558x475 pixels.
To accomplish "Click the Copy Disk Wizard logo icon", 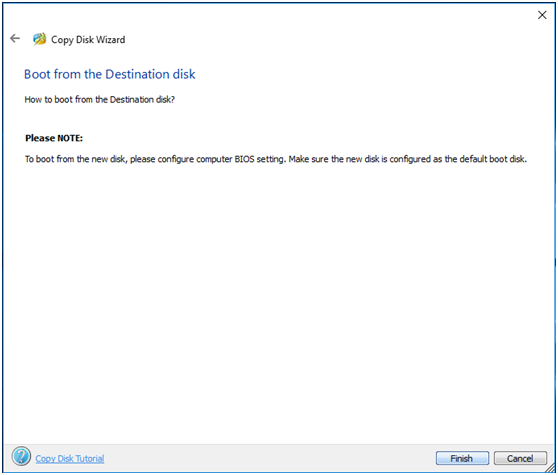I will pos(40,39).
